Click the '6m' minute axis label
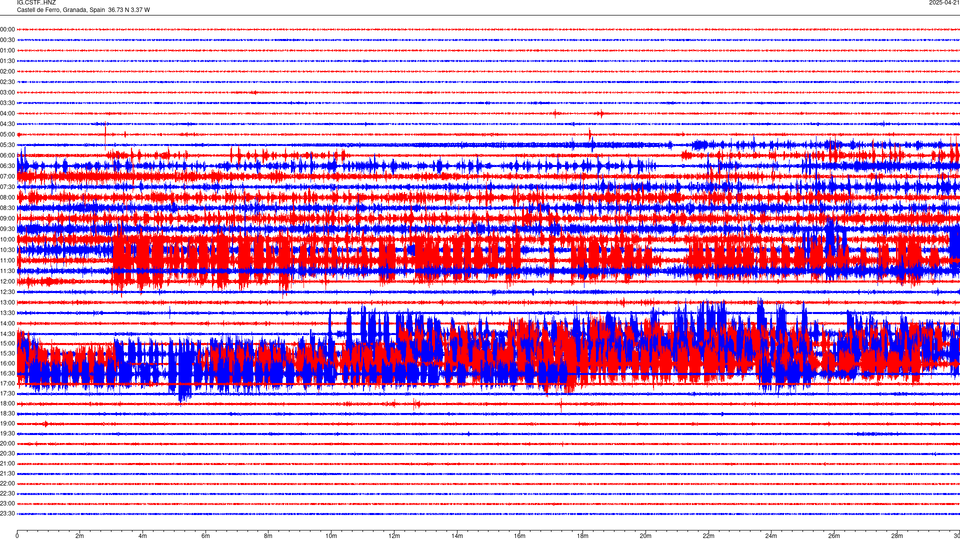The height and width of the screenshot is (540, 960). (x=206, y=536)
